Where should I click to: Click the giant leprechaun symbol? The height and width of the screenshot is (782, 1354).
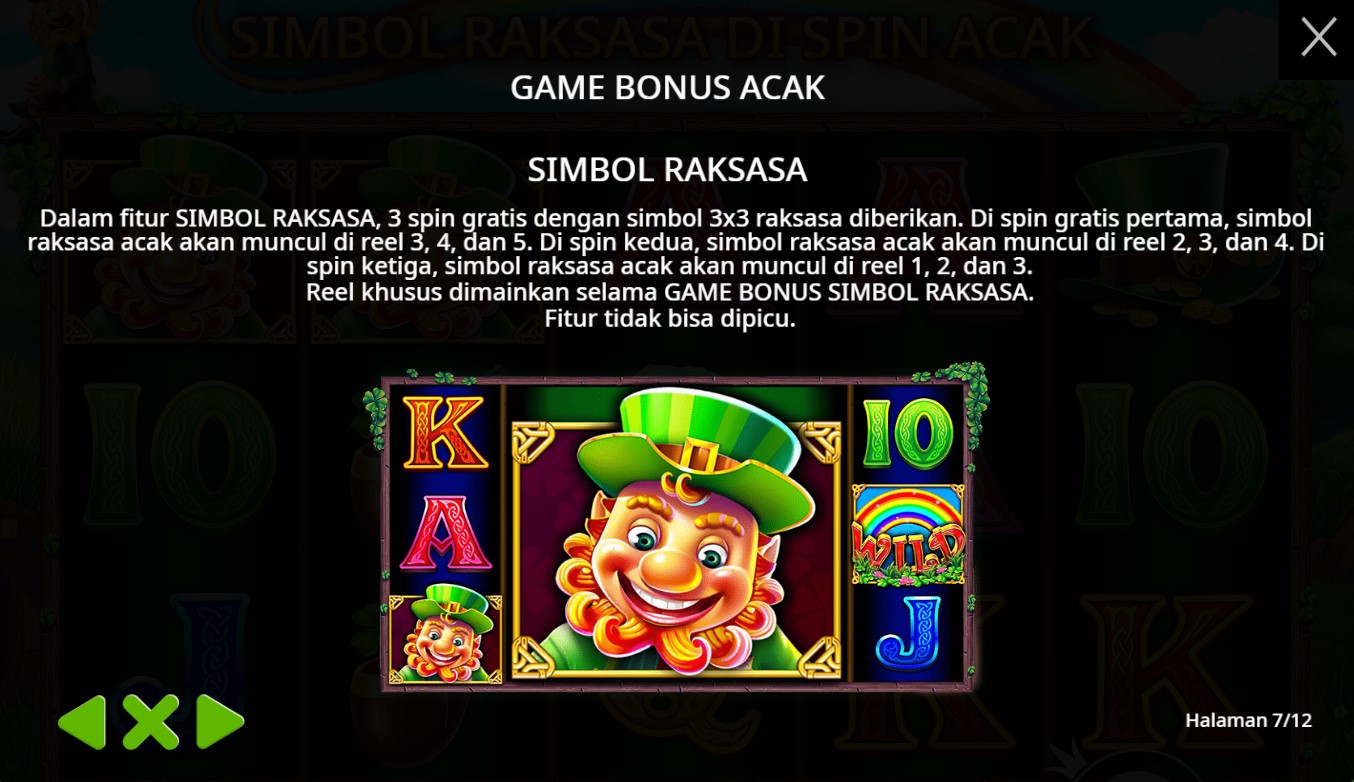click(676, 534)
